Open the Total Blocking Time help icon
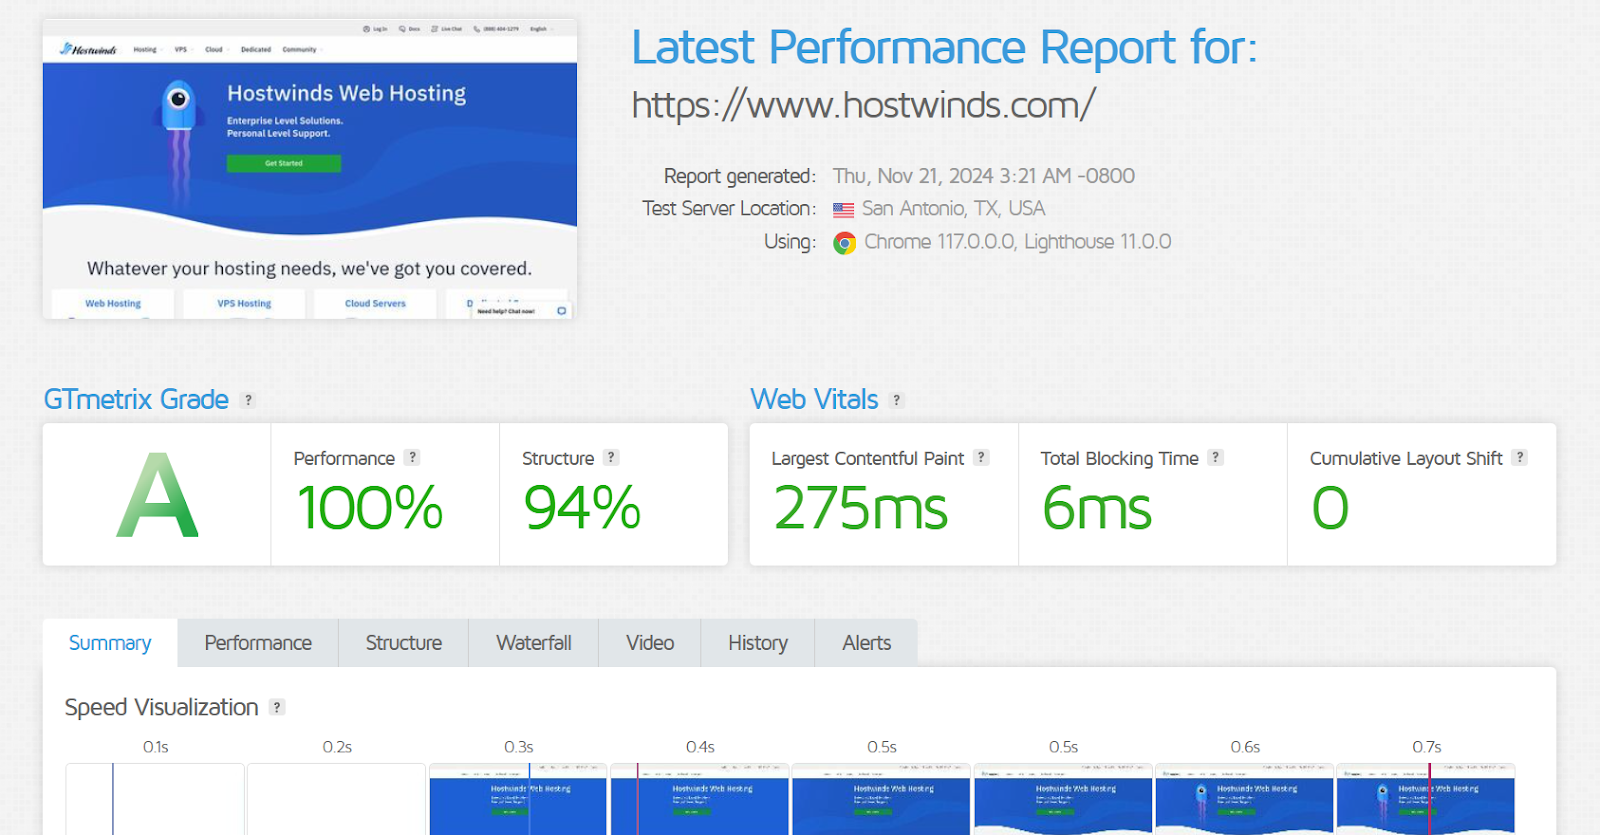The height and width of the screenshot is (835, 1600). pos(1215,457)
